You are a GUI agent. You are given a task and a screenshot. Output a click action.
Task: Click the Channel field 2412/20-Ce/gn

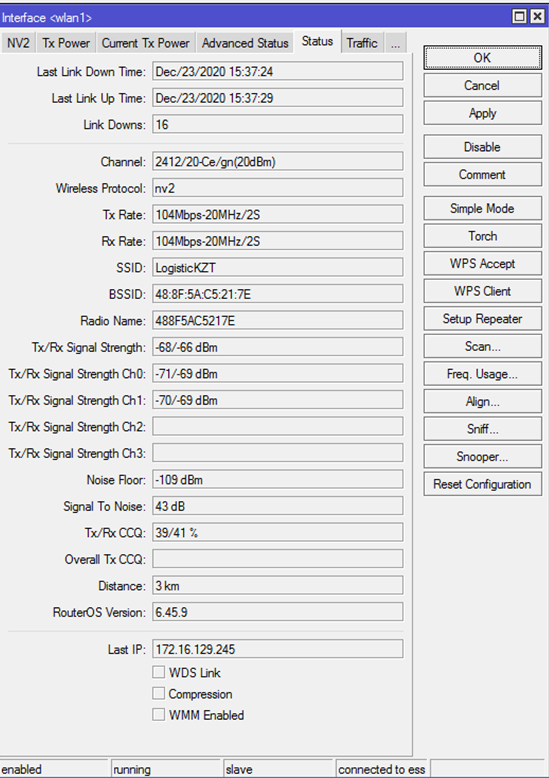click(277, 162)
